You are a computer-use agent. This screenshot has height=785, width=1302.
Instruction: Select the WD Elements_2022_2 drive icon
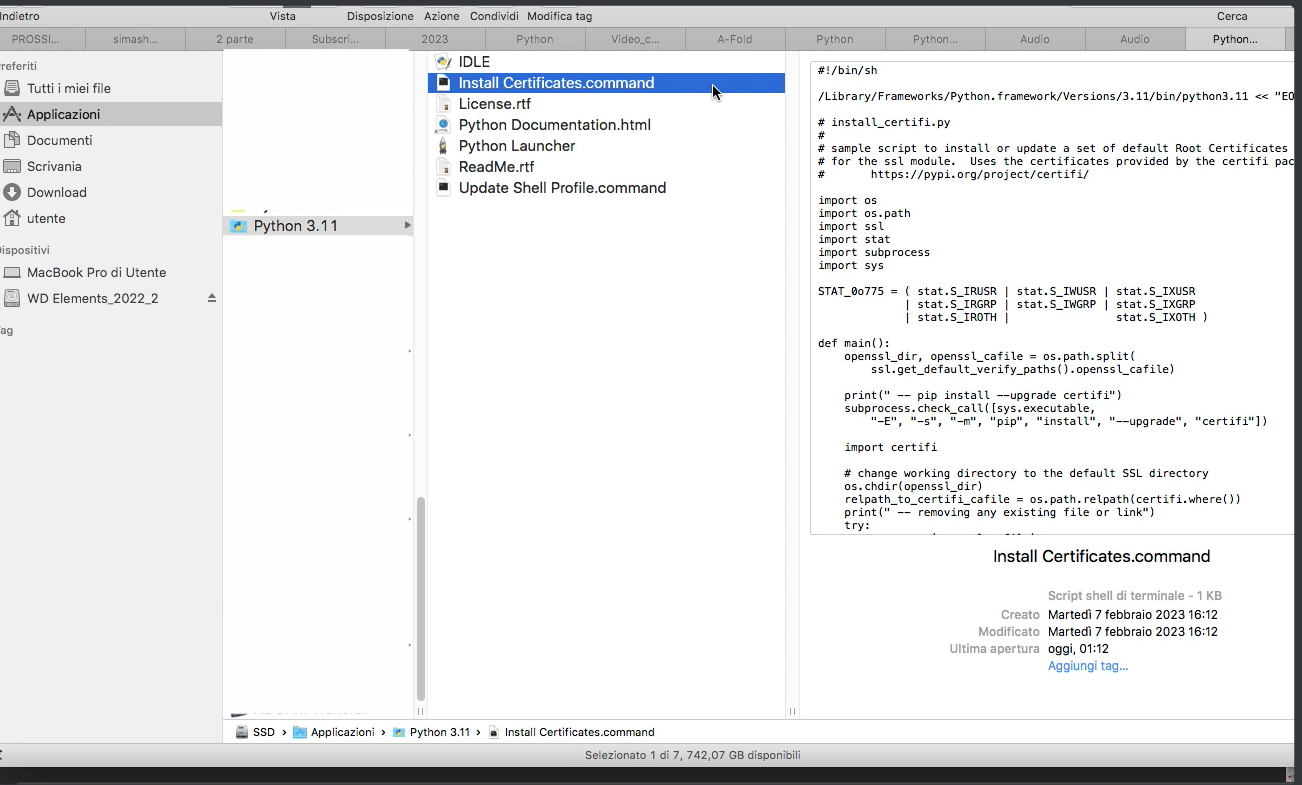12,298
